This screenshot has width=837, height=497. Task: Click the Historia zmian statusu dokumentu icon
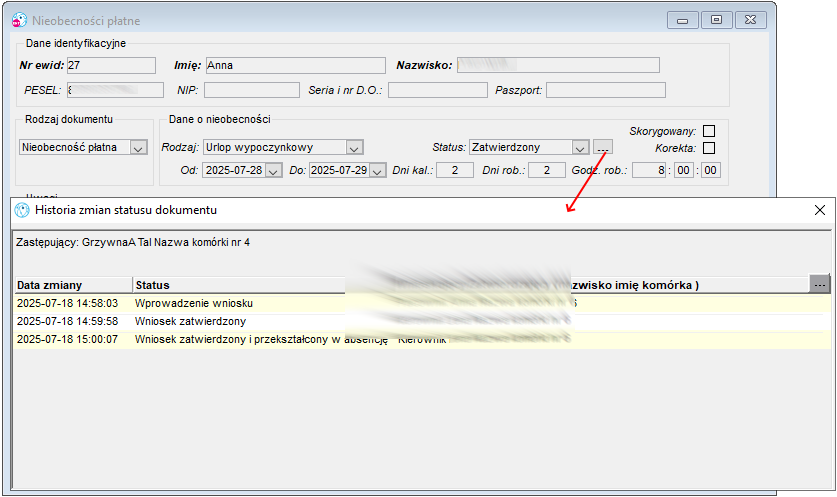coord(22,210)
